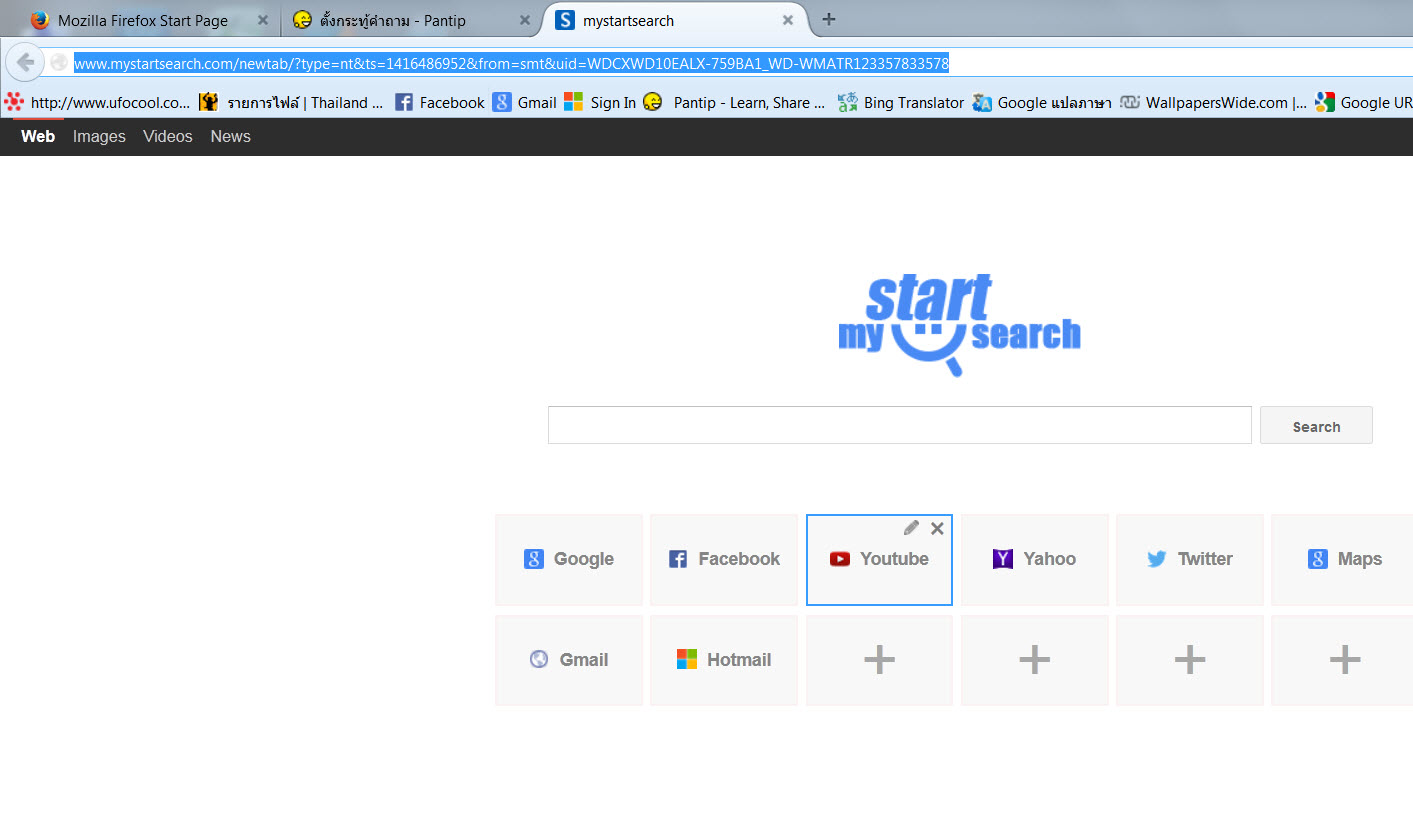Open the Microsoft Sign In bookmark
This screenshot has height=824, width=1413.
pyautogui.click(x=600, y=102)
